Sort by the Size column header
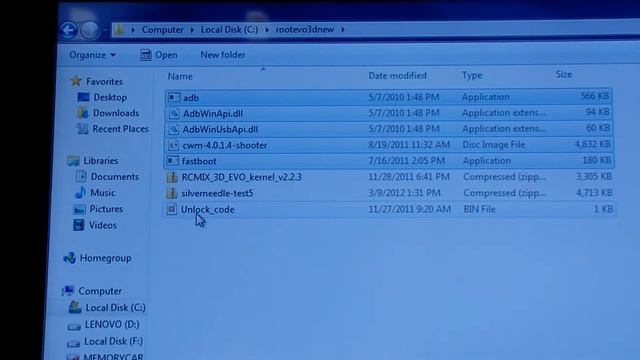 (563, 74)
